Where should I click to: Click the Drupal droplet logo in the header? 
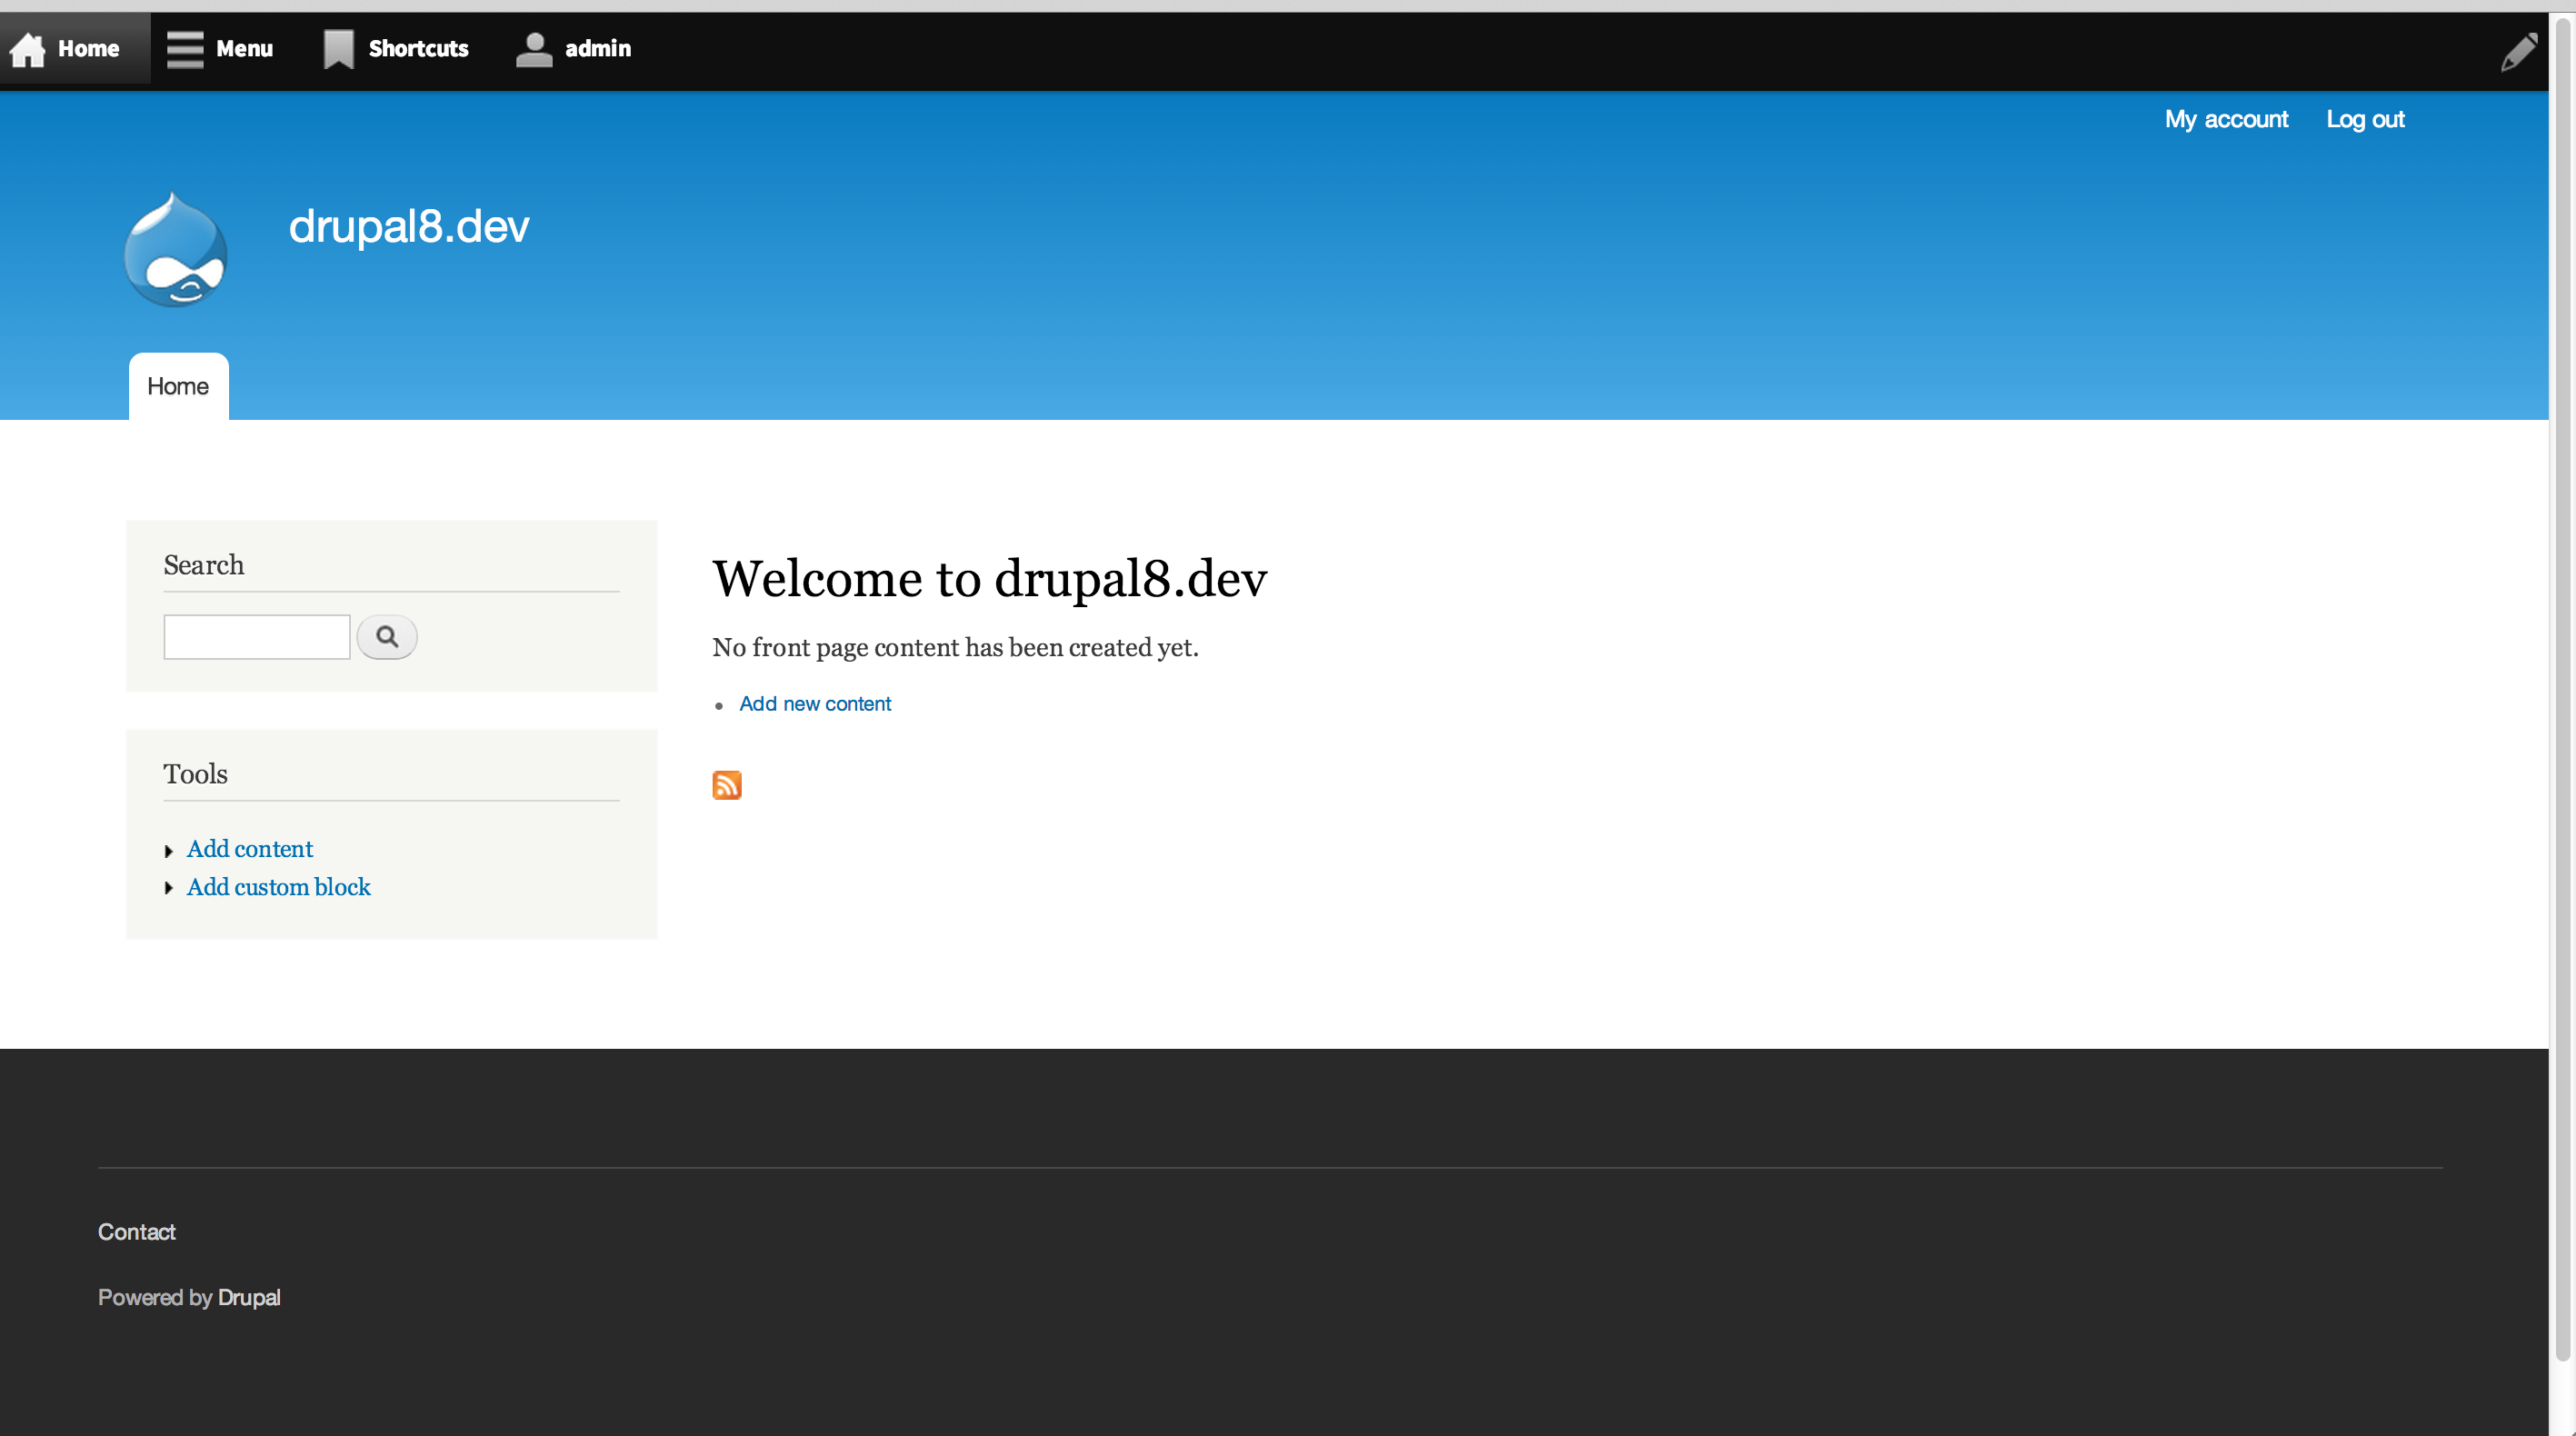[176, 251]
